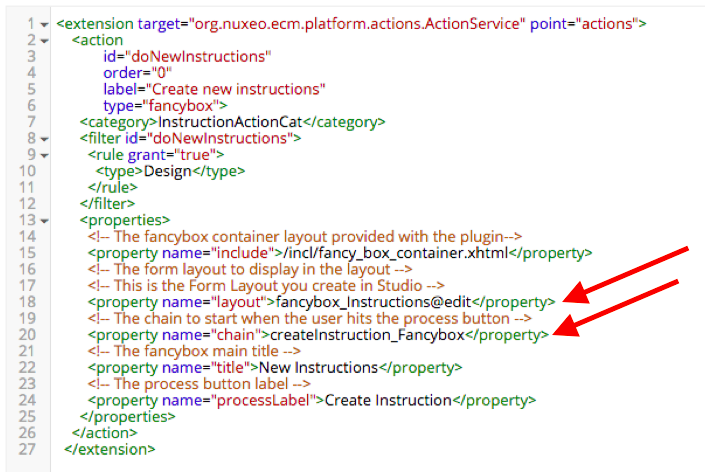The height and width of the screenshot is (472, 705).
Task: Click the createInstruction_Fancybox chain value
Action: (367, 335)
